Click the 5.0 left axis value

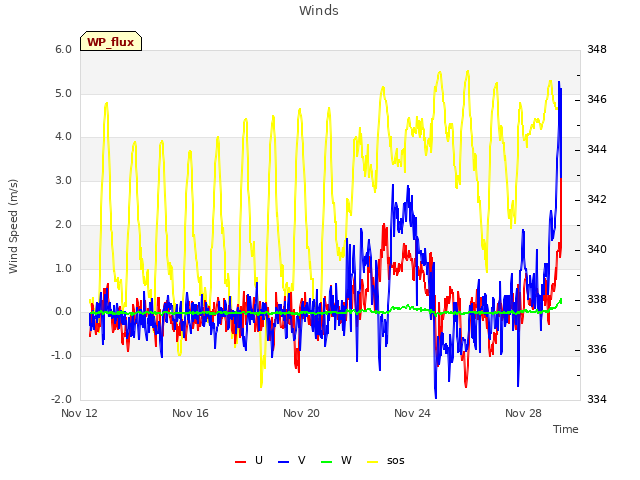click(63, 93)
